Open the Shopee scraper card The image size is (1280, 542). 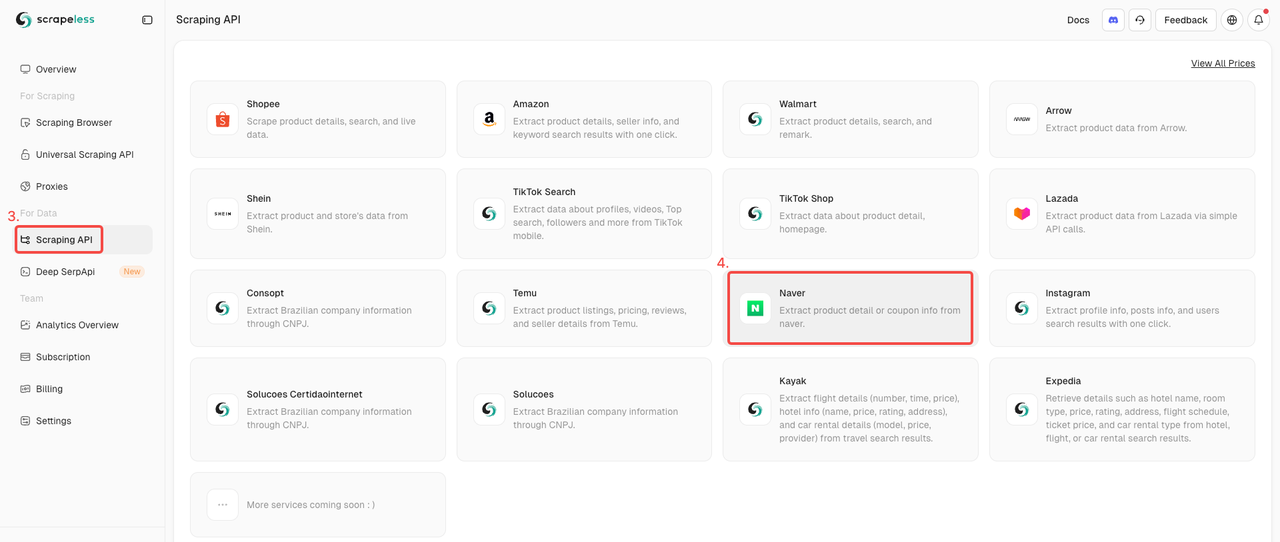click(x=318, y=119)
